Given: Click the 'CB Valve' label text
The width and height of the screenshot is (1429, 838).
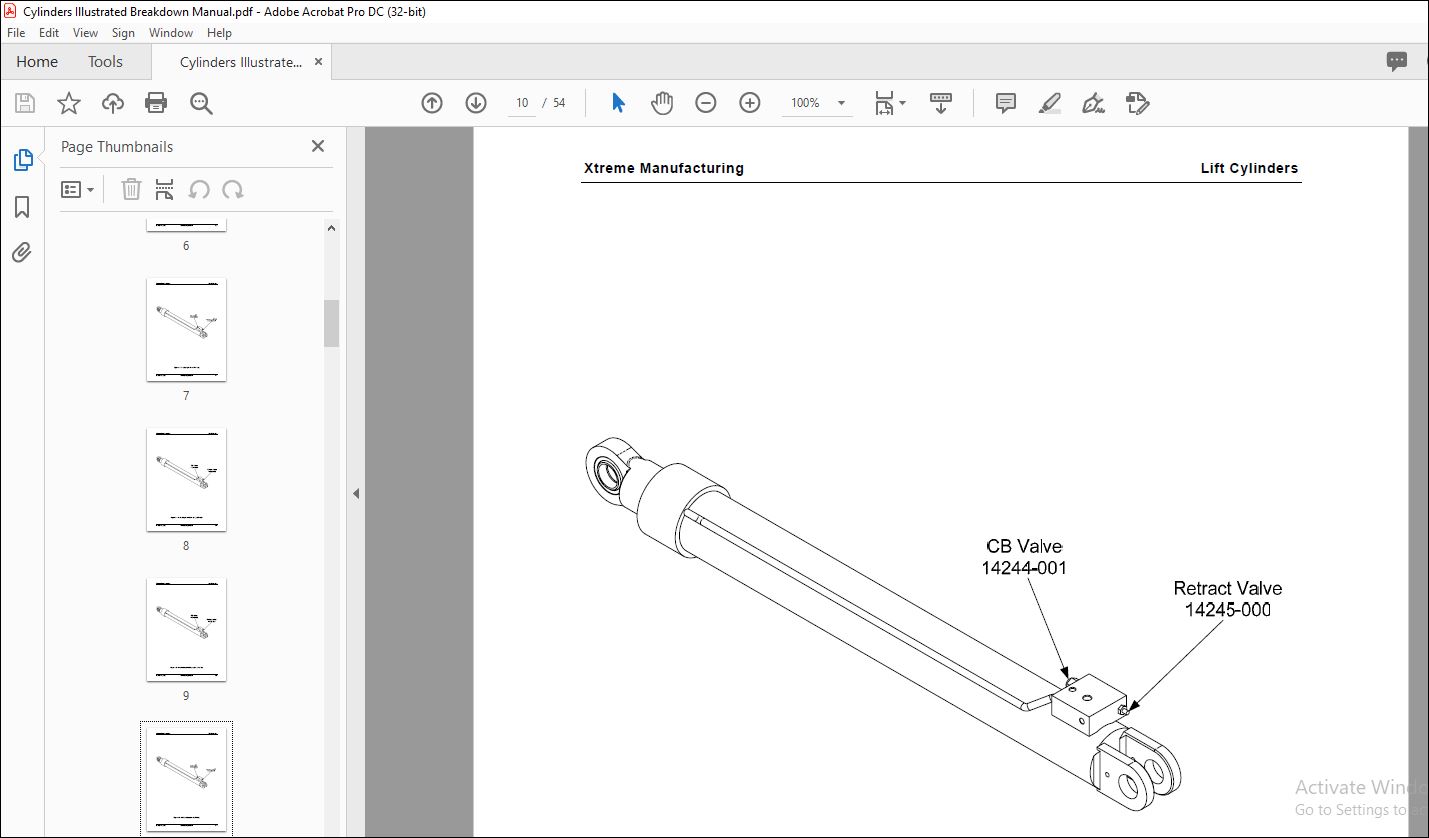Looking at the screenshot, I should (1024, 546).
